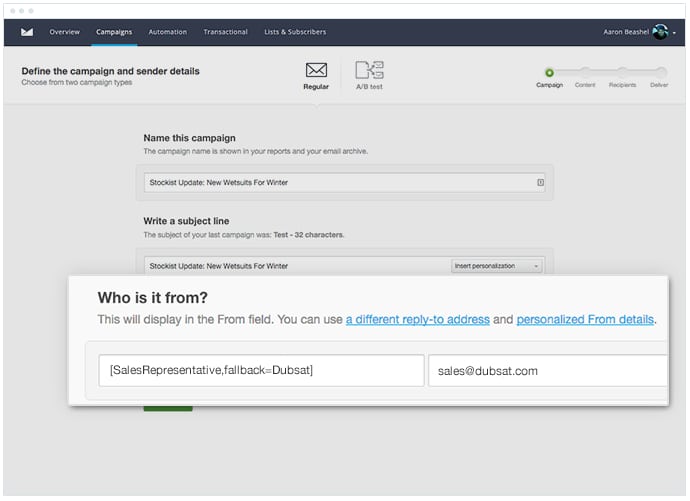Click the green button below the dialog
Image resolution: width=690 pixels, height=501 pixels.
click(x=168, y=409)
